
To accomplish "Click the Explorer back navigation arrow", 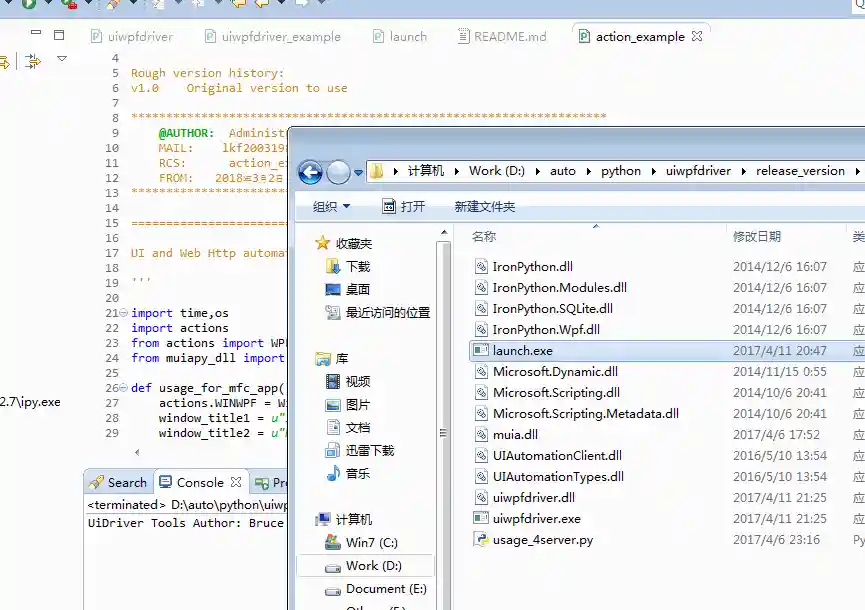I will (x=310, y=171).
